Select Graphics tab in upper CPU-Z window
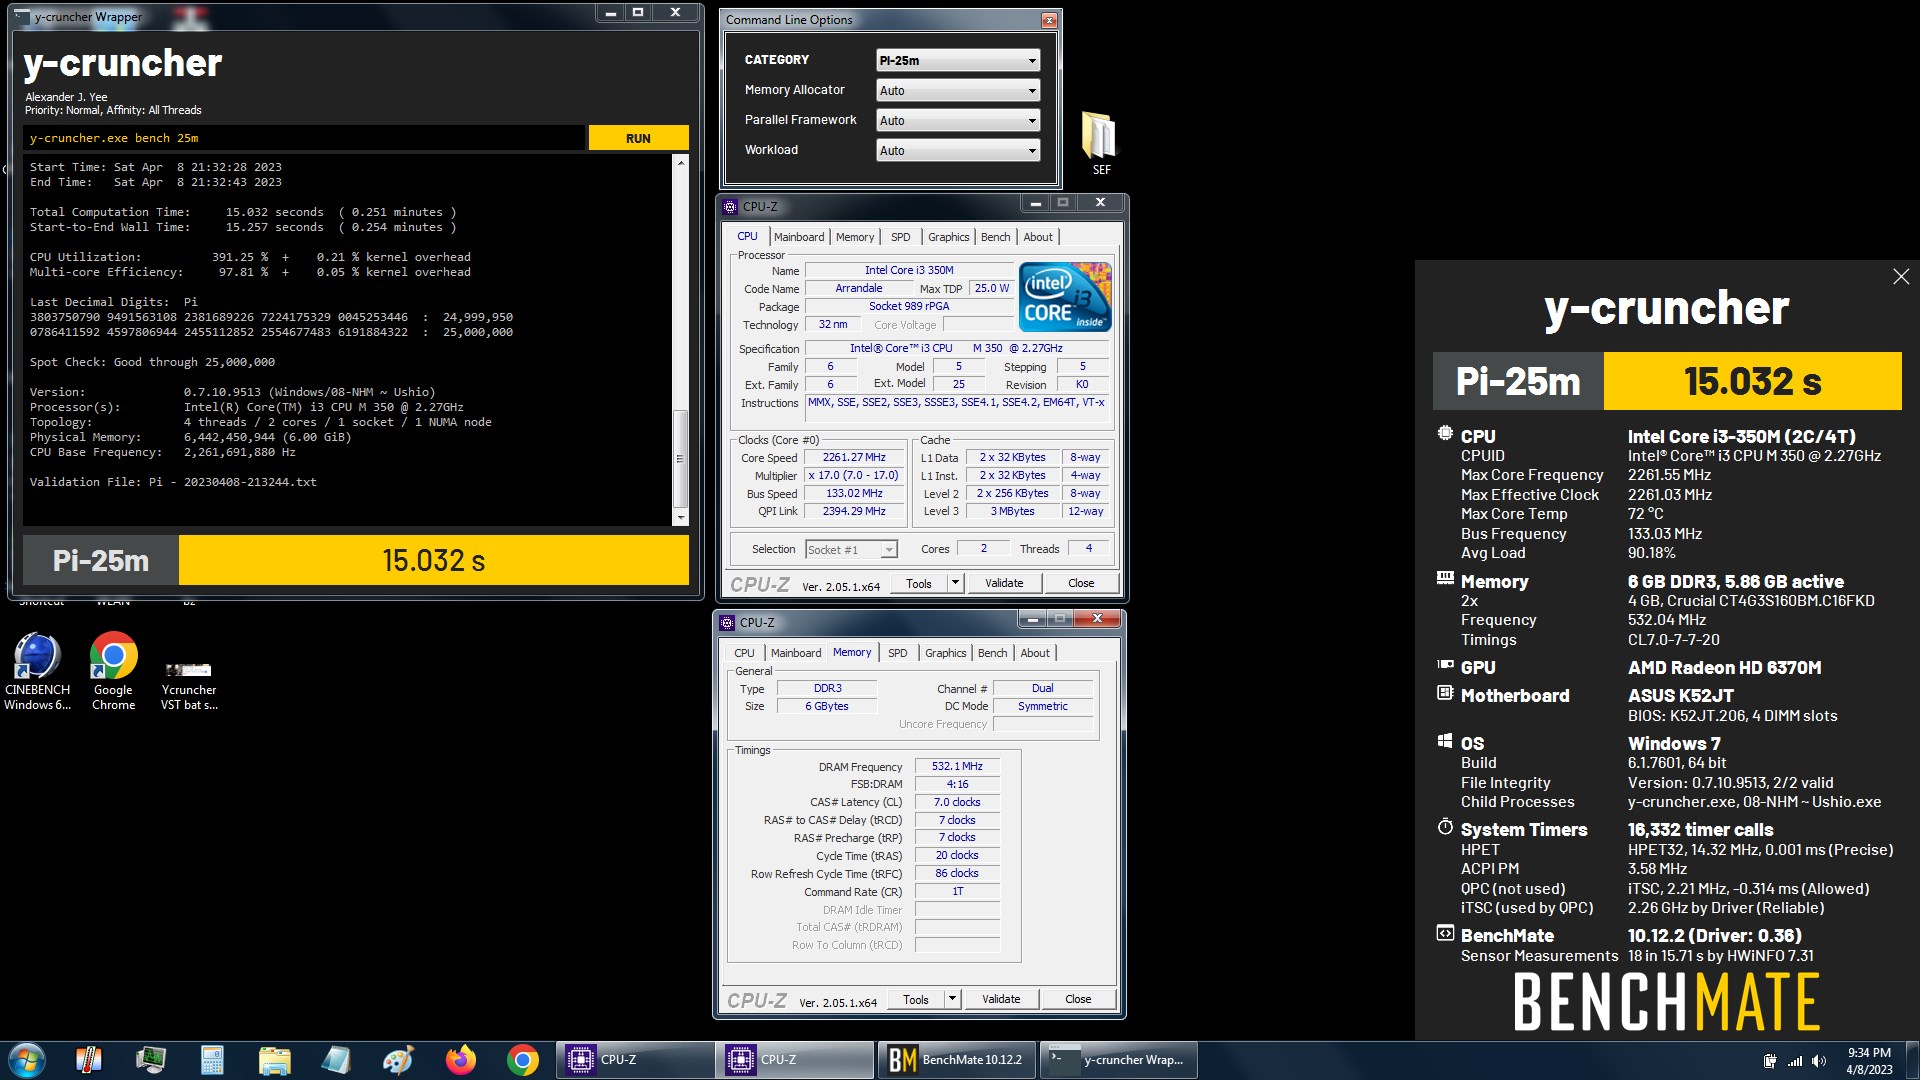This screenshot has width=1920, height=1080. (948, 237)
